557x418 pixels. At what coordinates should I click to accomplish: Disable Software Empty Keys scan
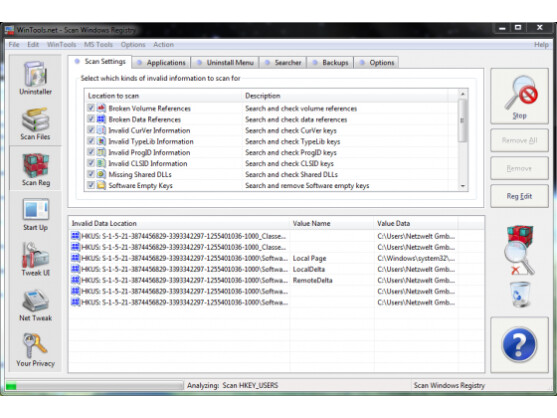[91, 185]
